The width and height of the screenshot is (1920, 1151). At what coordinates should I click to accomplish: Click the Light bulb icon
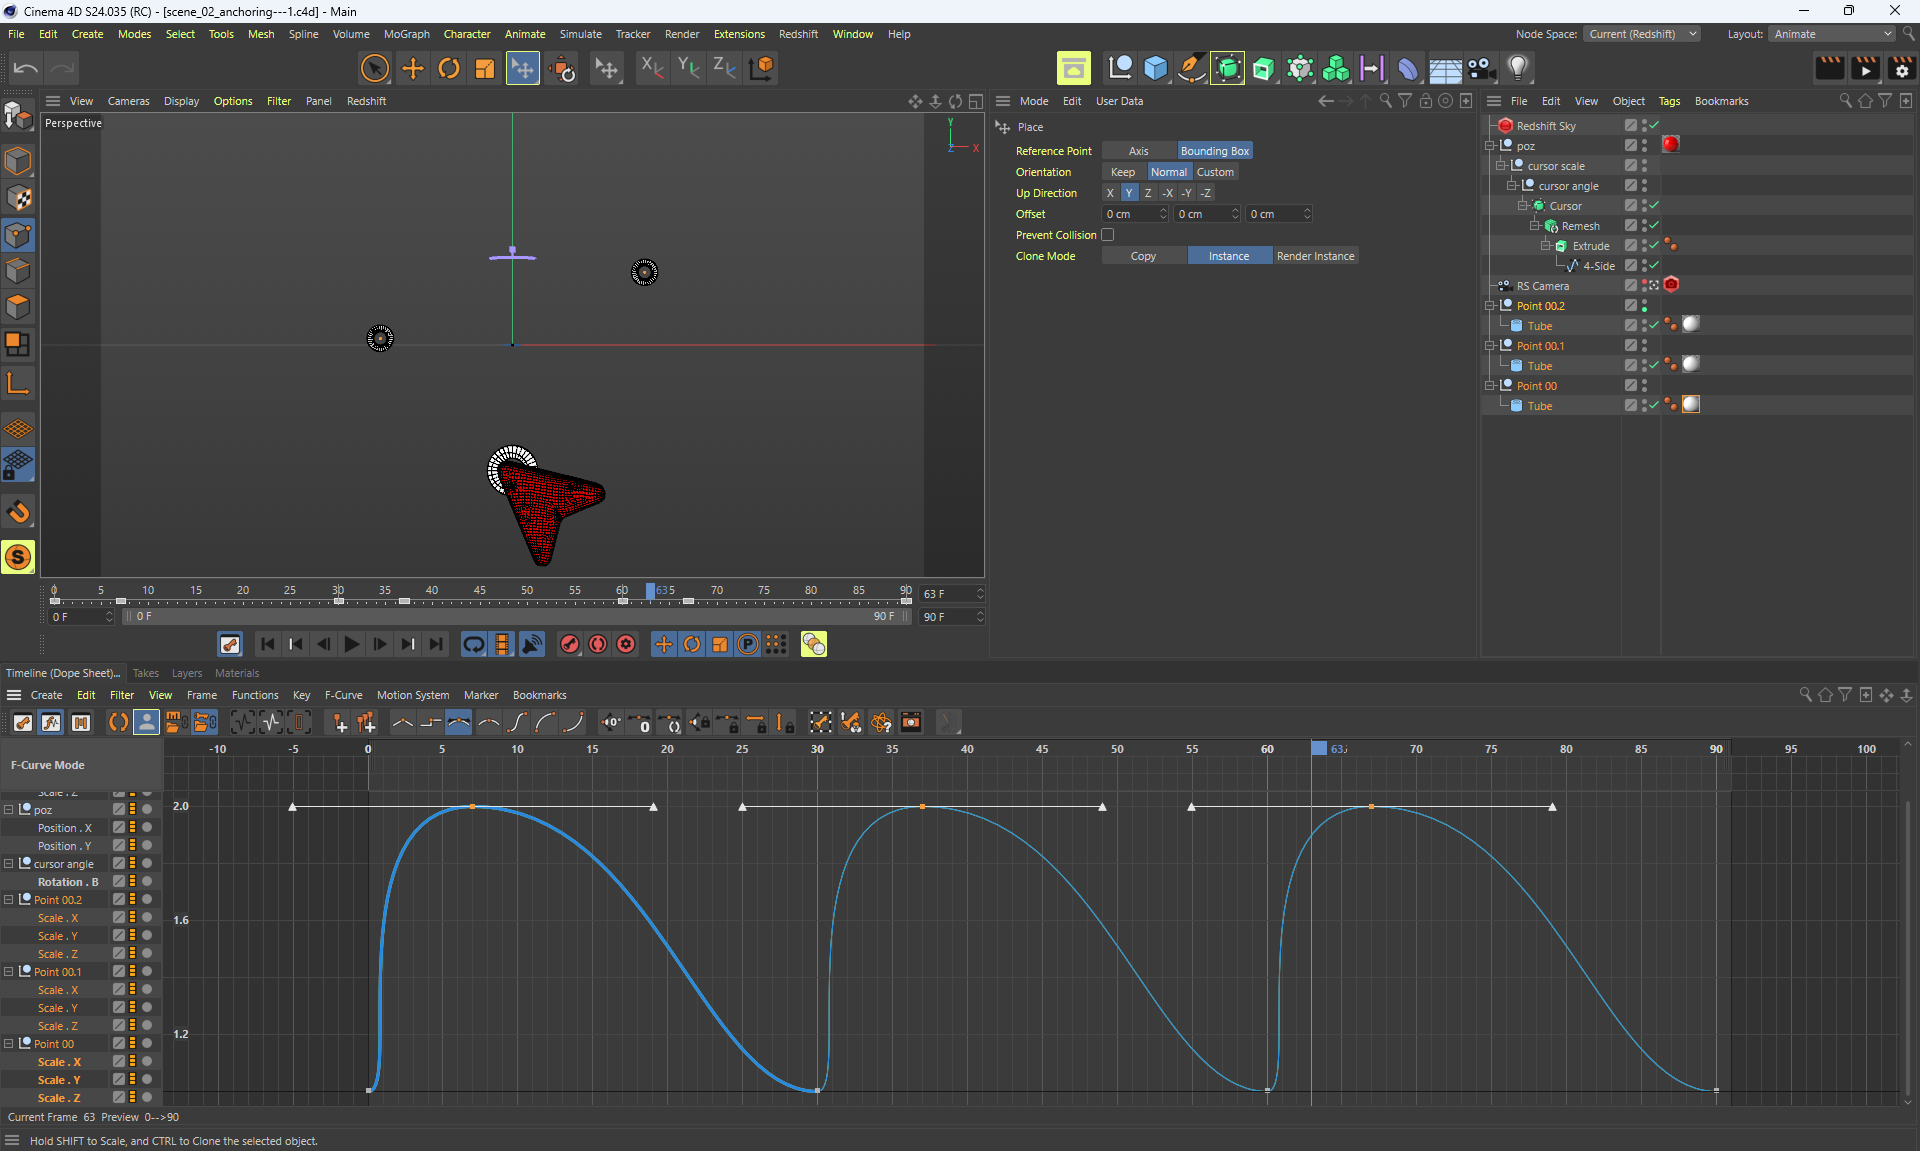coord(1518,68)
